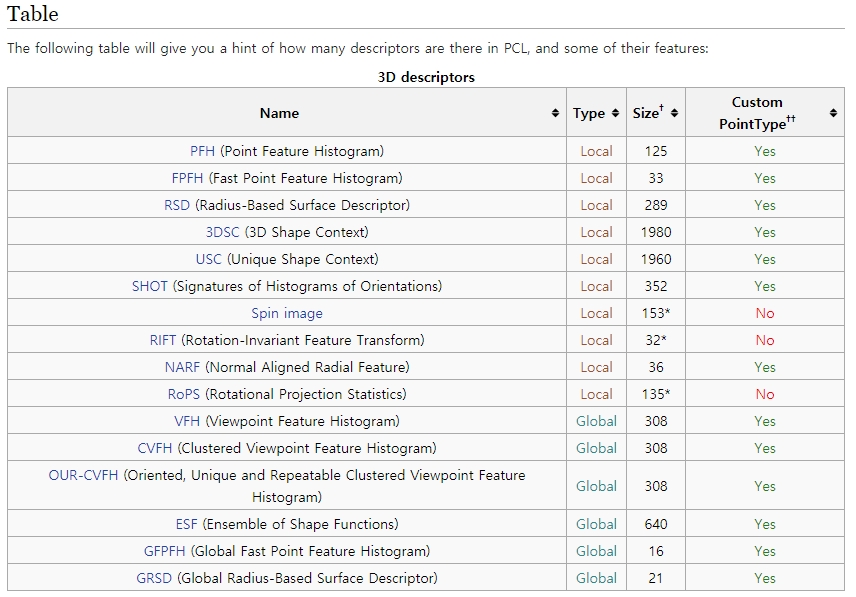This screenshot has width=856, height=597.
Task: Open the SHOT descriptor link
Action: pos(150,287)
